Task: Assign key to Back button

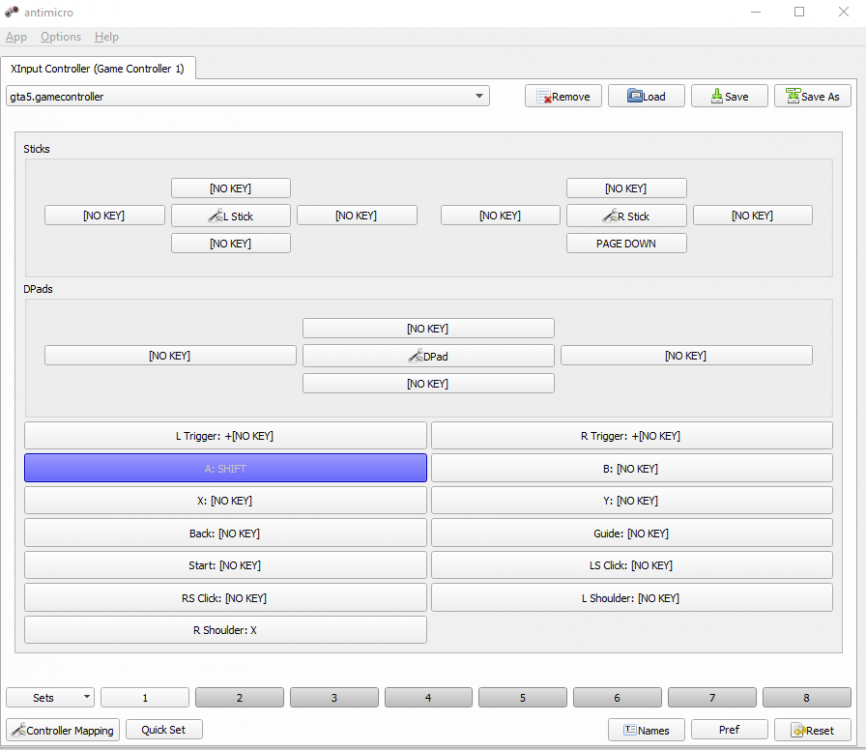Action: click(x=225, y=533)
